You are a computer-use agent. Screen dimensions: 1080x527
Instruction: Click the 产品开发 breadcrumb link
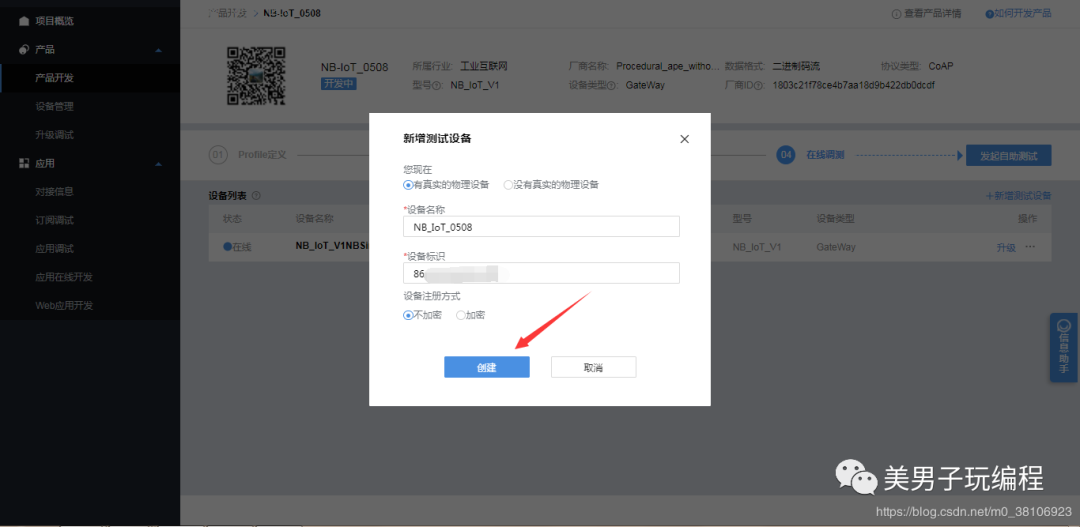click(x=227, y=13)
